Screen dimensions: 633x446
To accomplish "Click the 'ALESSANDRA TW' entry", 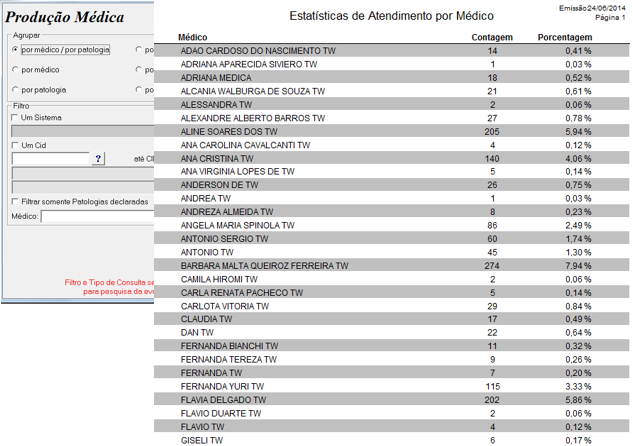I will pos(391,105).
